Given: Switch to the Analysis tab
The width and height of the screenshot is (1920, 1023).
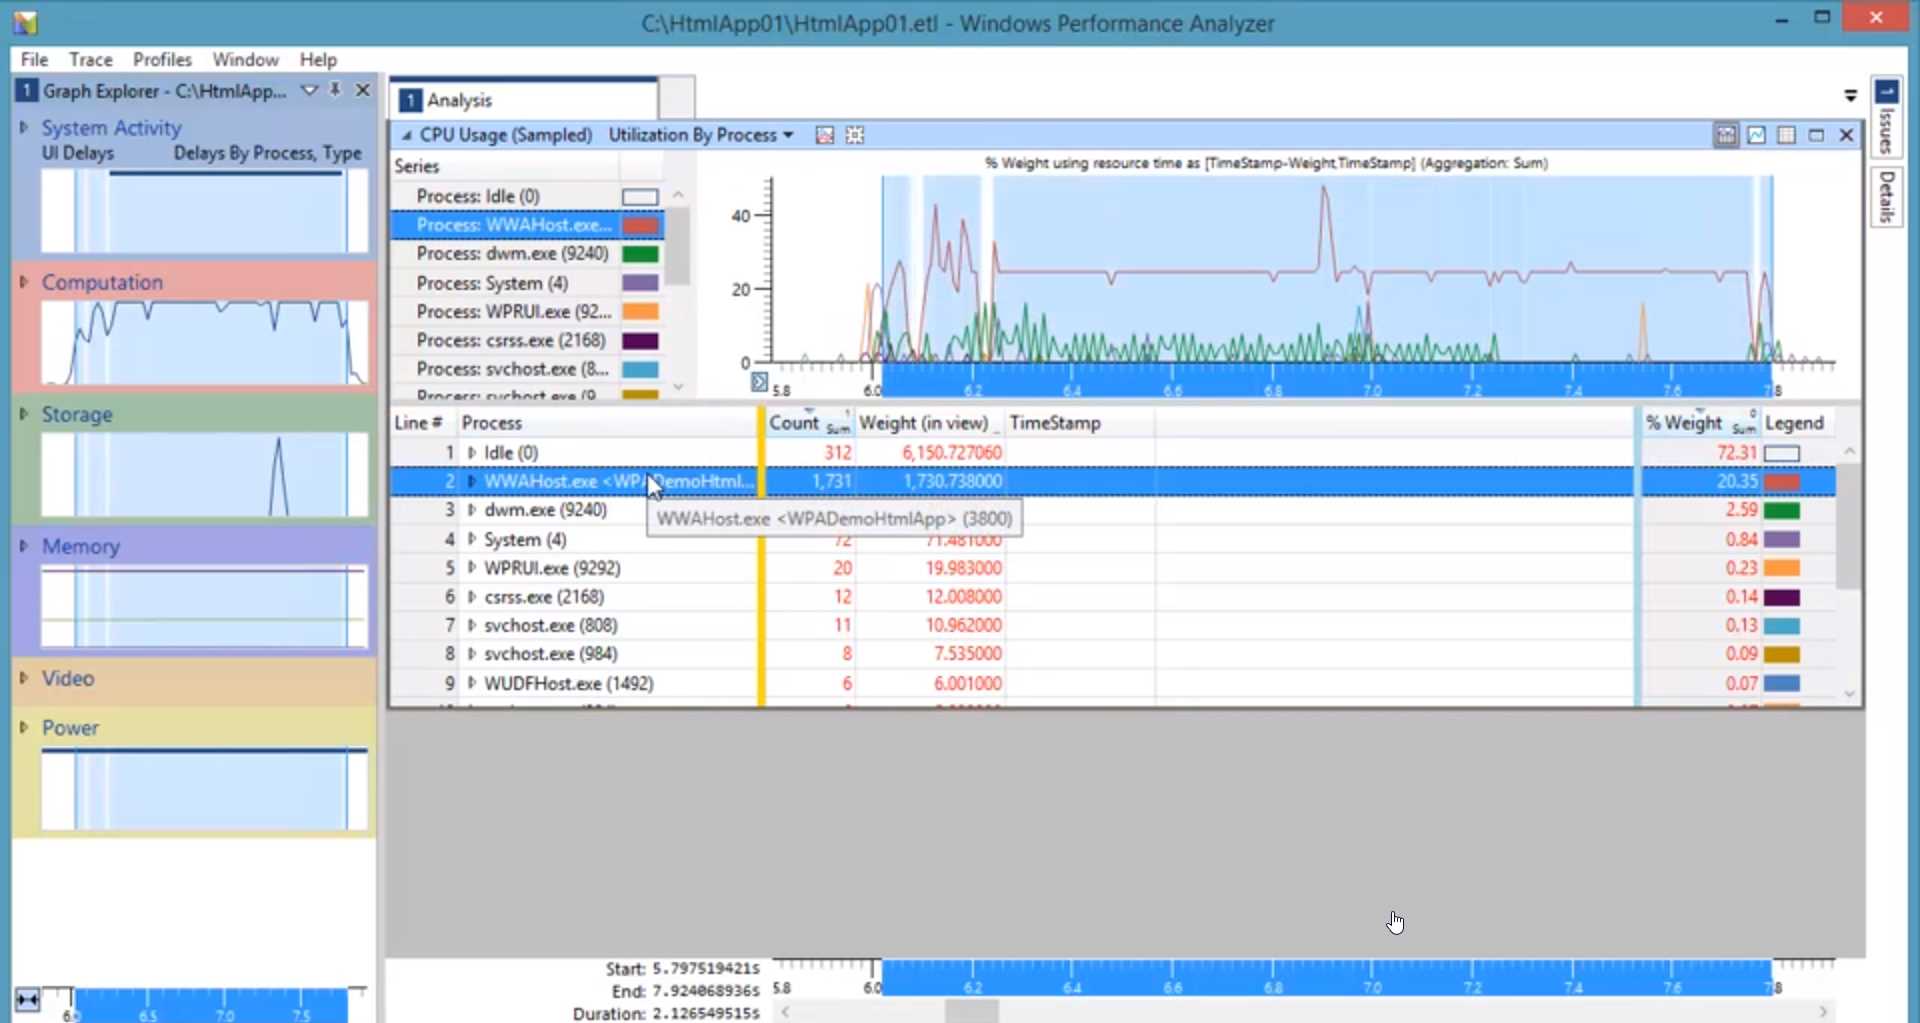Looking at the screenshot, I should coord(458,99).
